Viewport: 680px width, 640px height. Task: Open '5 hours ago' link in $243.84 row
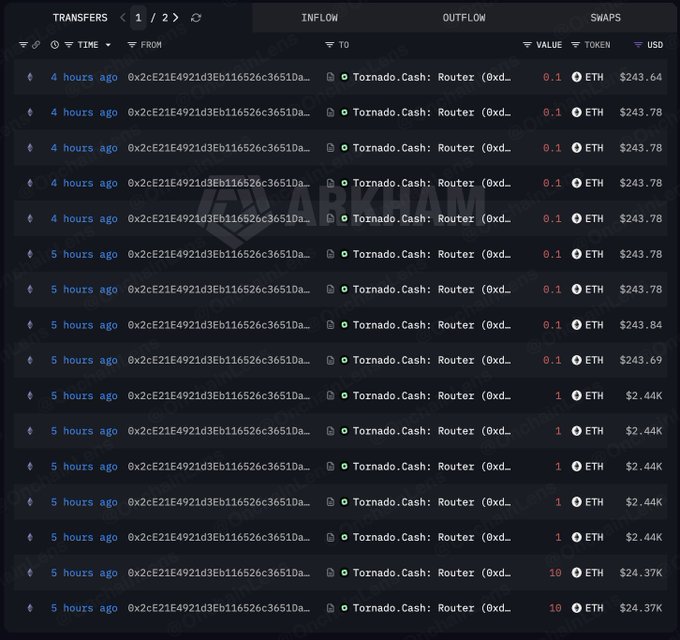[x=84, y=325]
